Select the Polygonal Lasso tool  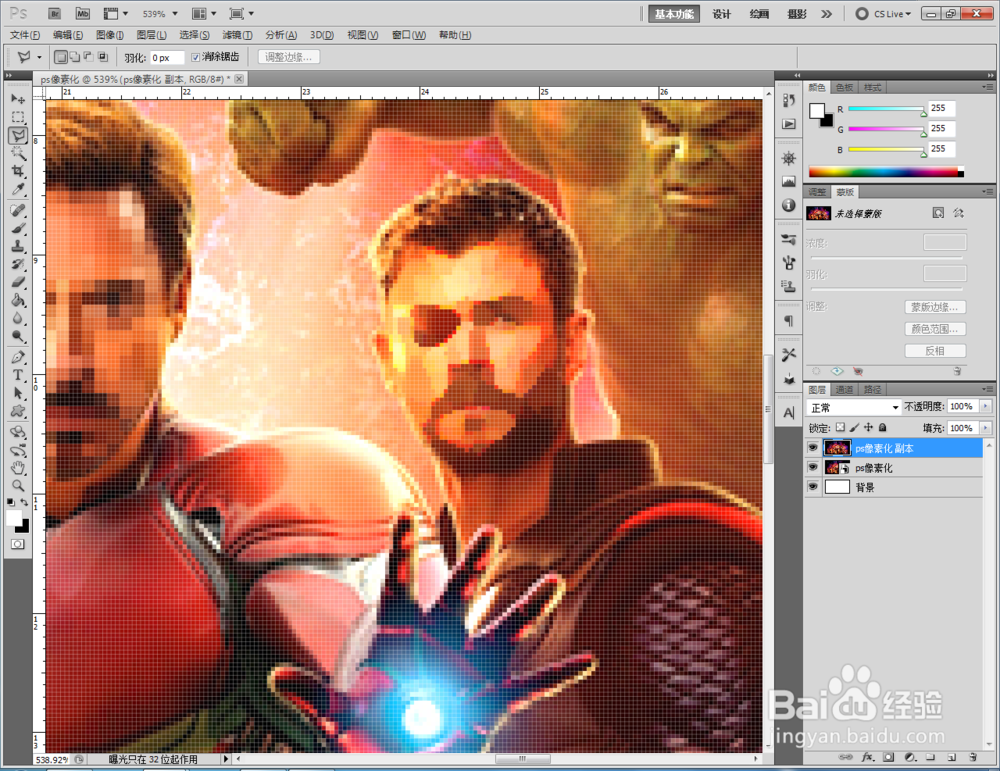tap(18, 135)
